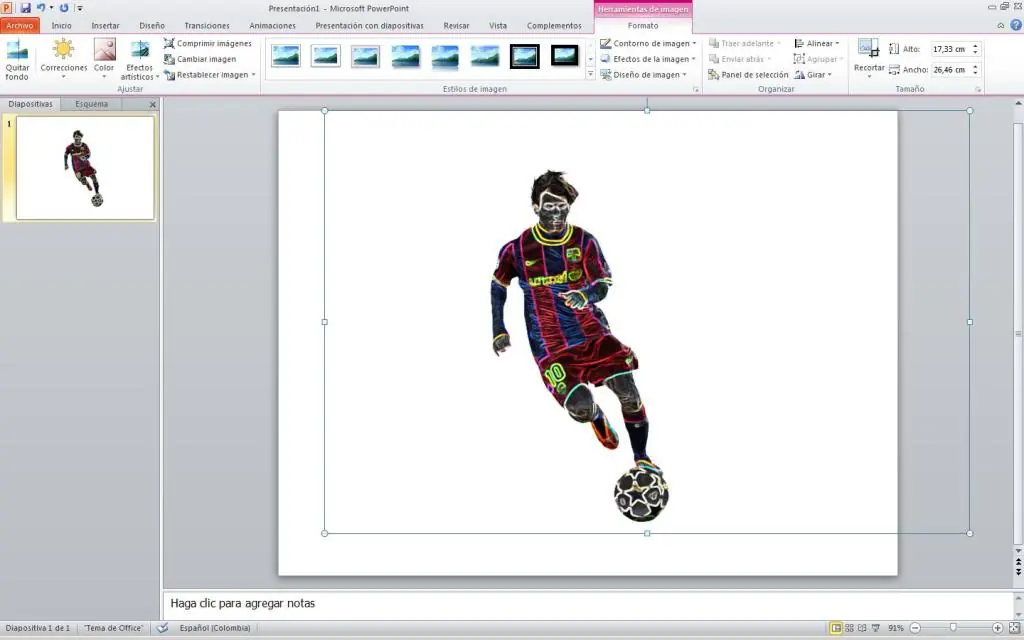The height and width of the screenshot is (640, 1024).
Task: Click the 91% zoom level
Action: tap(895, 628)
